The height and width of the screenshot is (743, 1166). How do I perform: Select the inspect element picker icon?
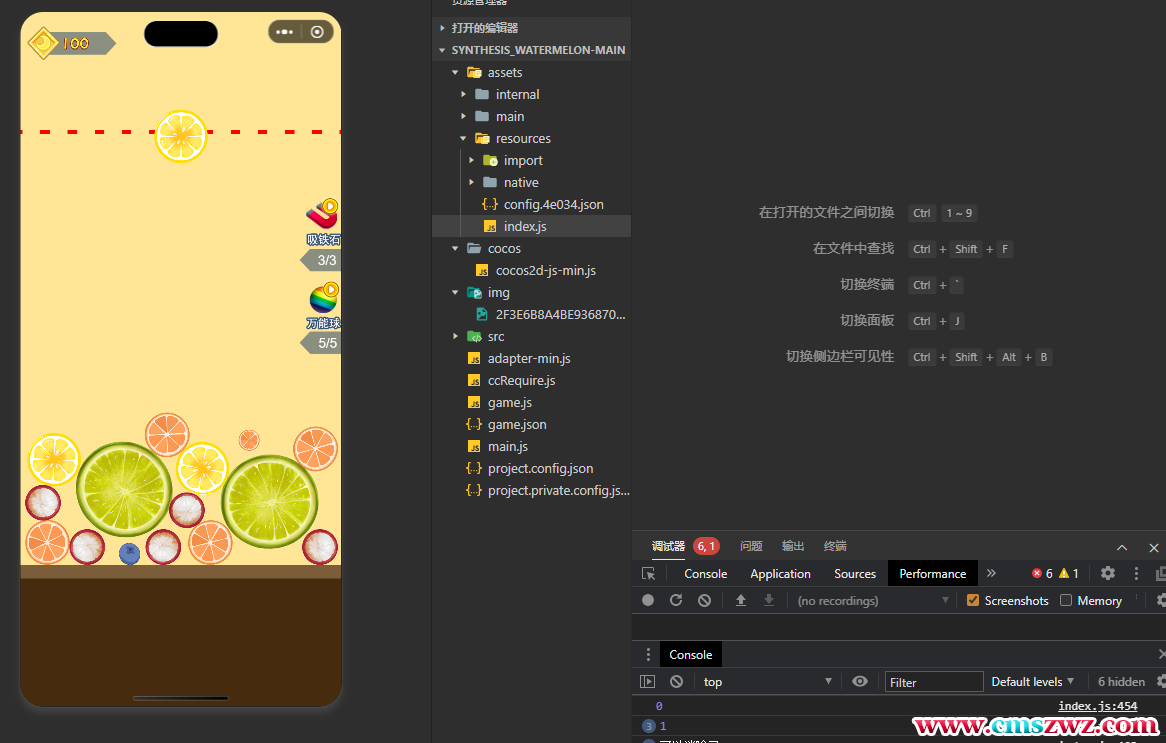[x=649, y=573]
